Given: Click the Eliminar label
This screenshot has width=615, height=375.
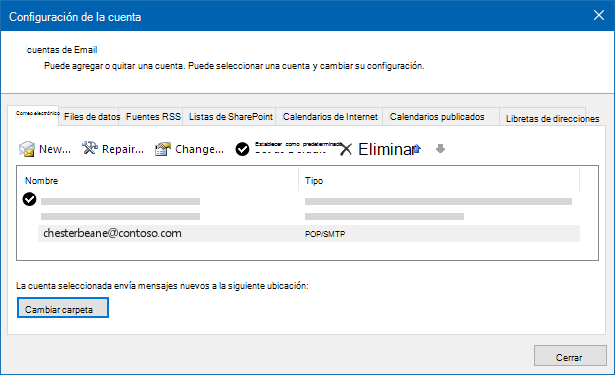Looking at the screenshot, I should pyautogui.click(x=386, y=149).
